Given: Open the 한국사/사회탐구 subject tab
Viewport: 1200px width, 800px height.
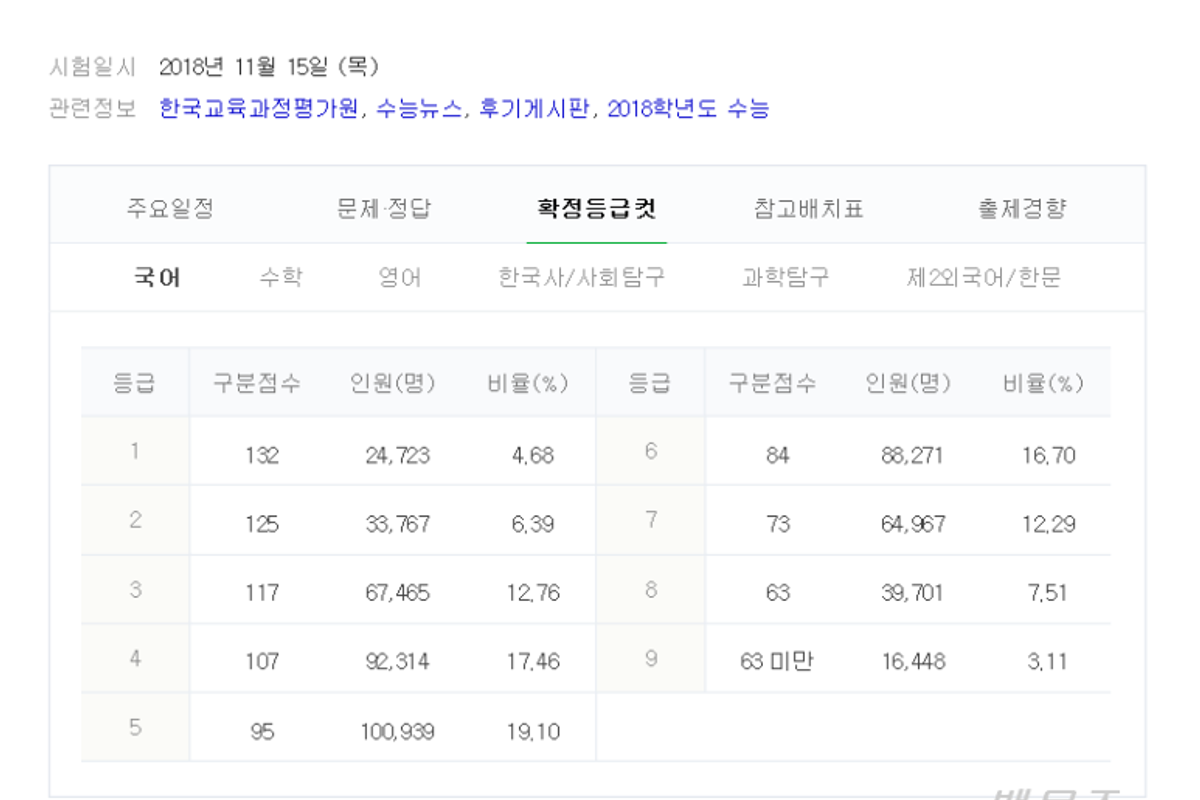Looking at the screenshot, I should 582,277.
